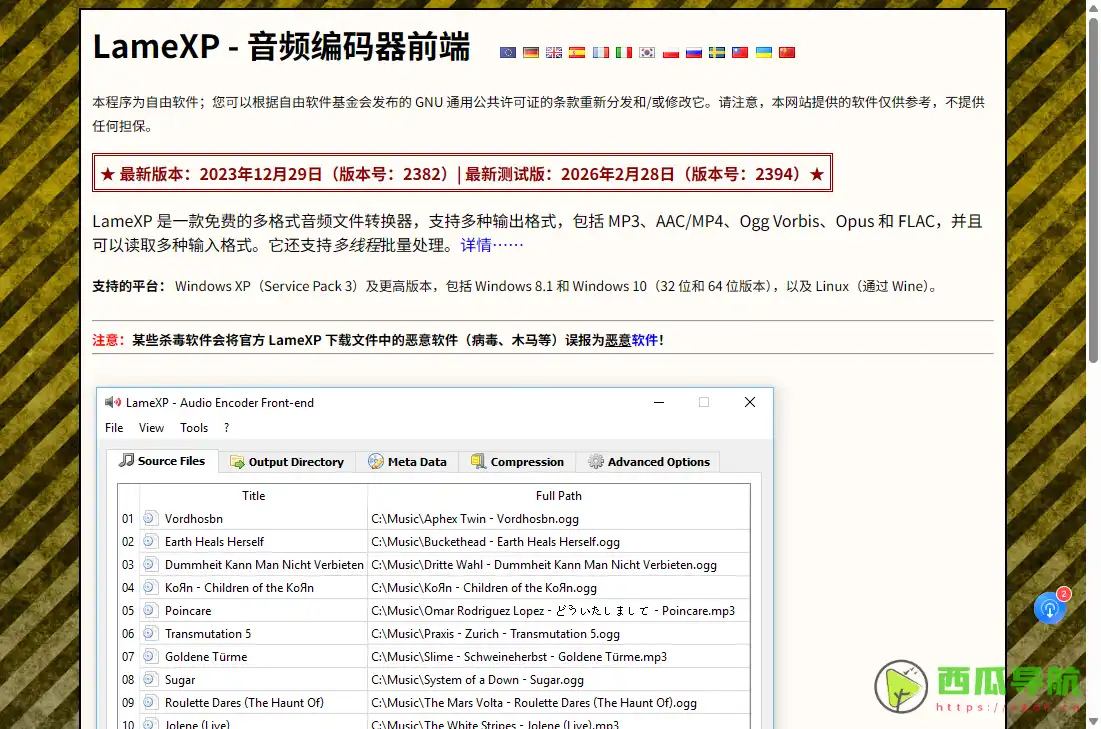
Task: Select the Polish flag language
Action: [x=671, y=53]
